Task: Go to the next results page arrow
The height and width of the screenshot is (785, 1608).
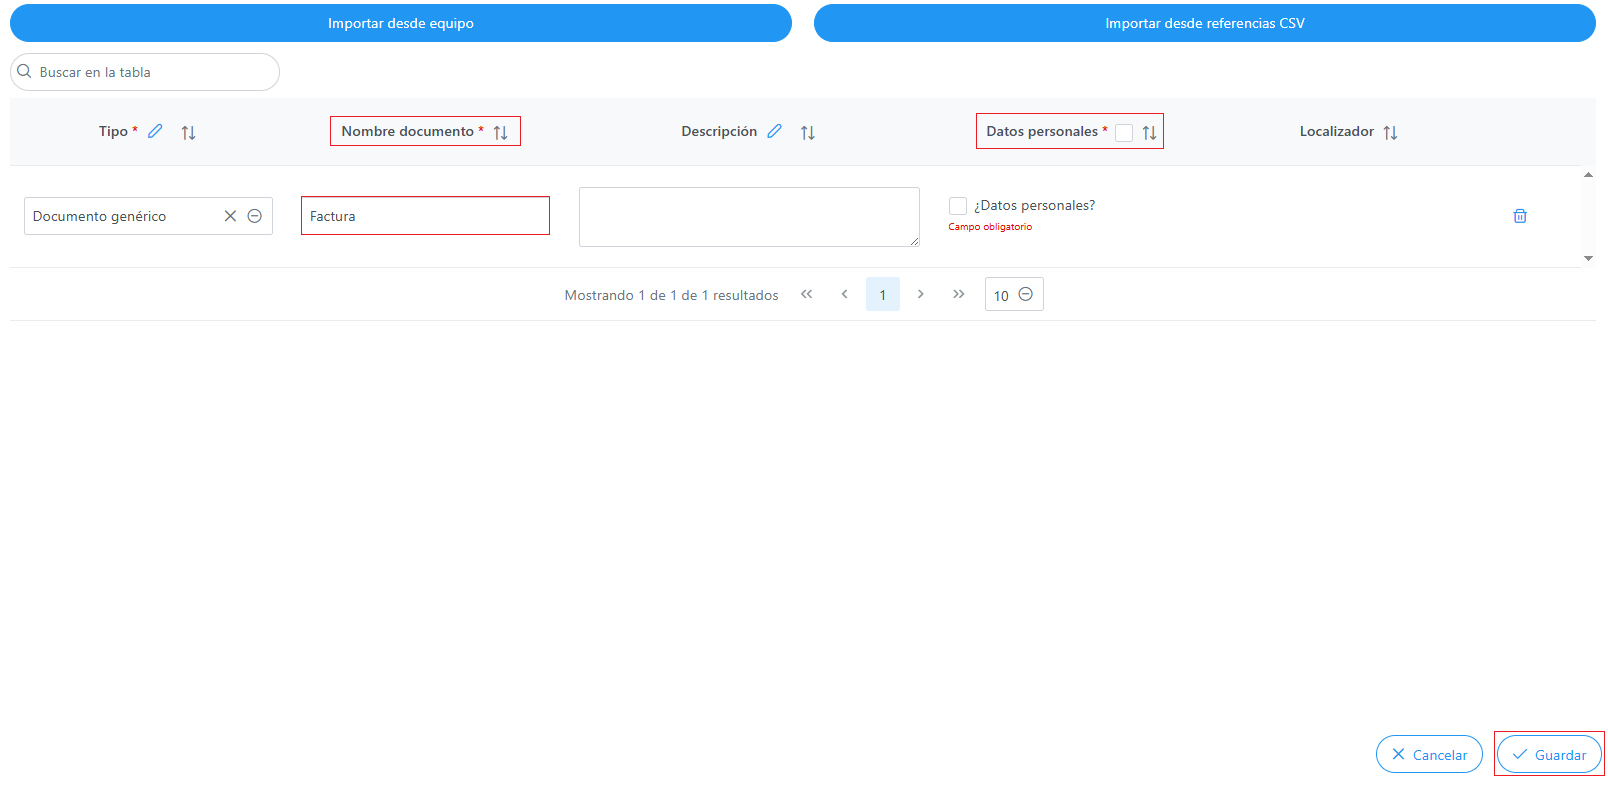Action: [921, 294]
